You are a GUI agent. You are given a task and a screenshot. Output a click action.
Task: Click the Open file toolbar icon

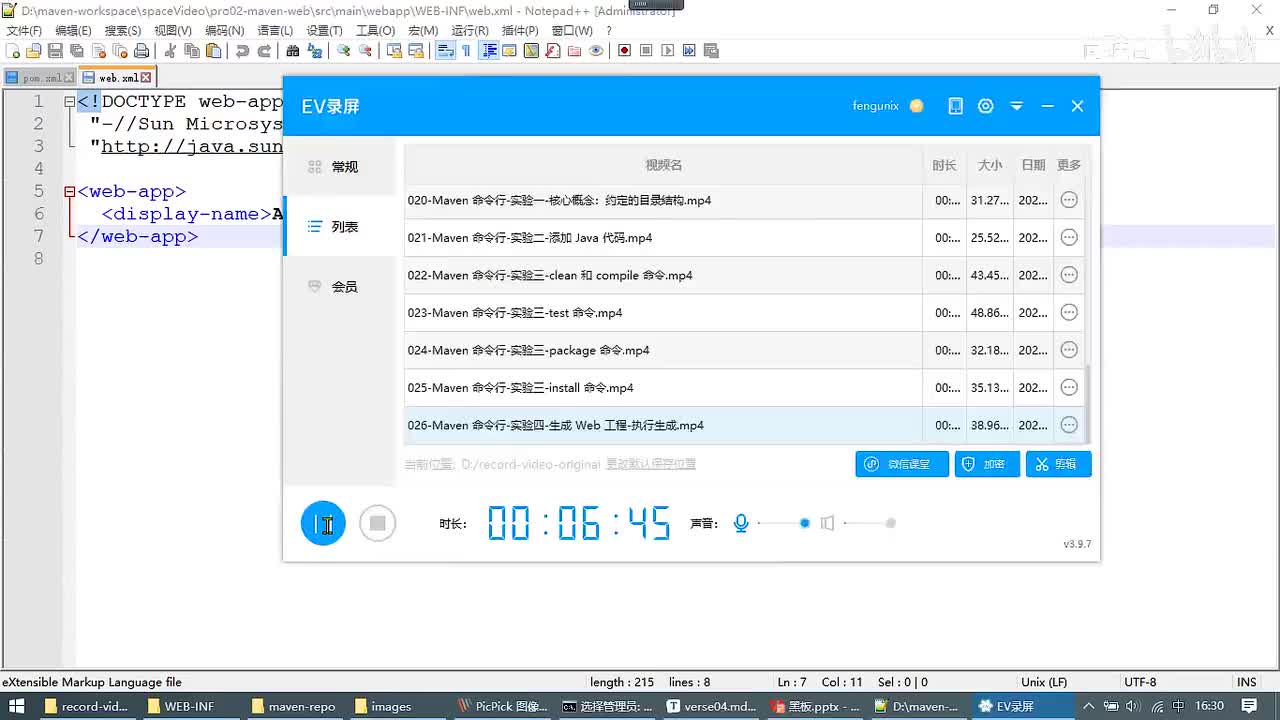34,51
